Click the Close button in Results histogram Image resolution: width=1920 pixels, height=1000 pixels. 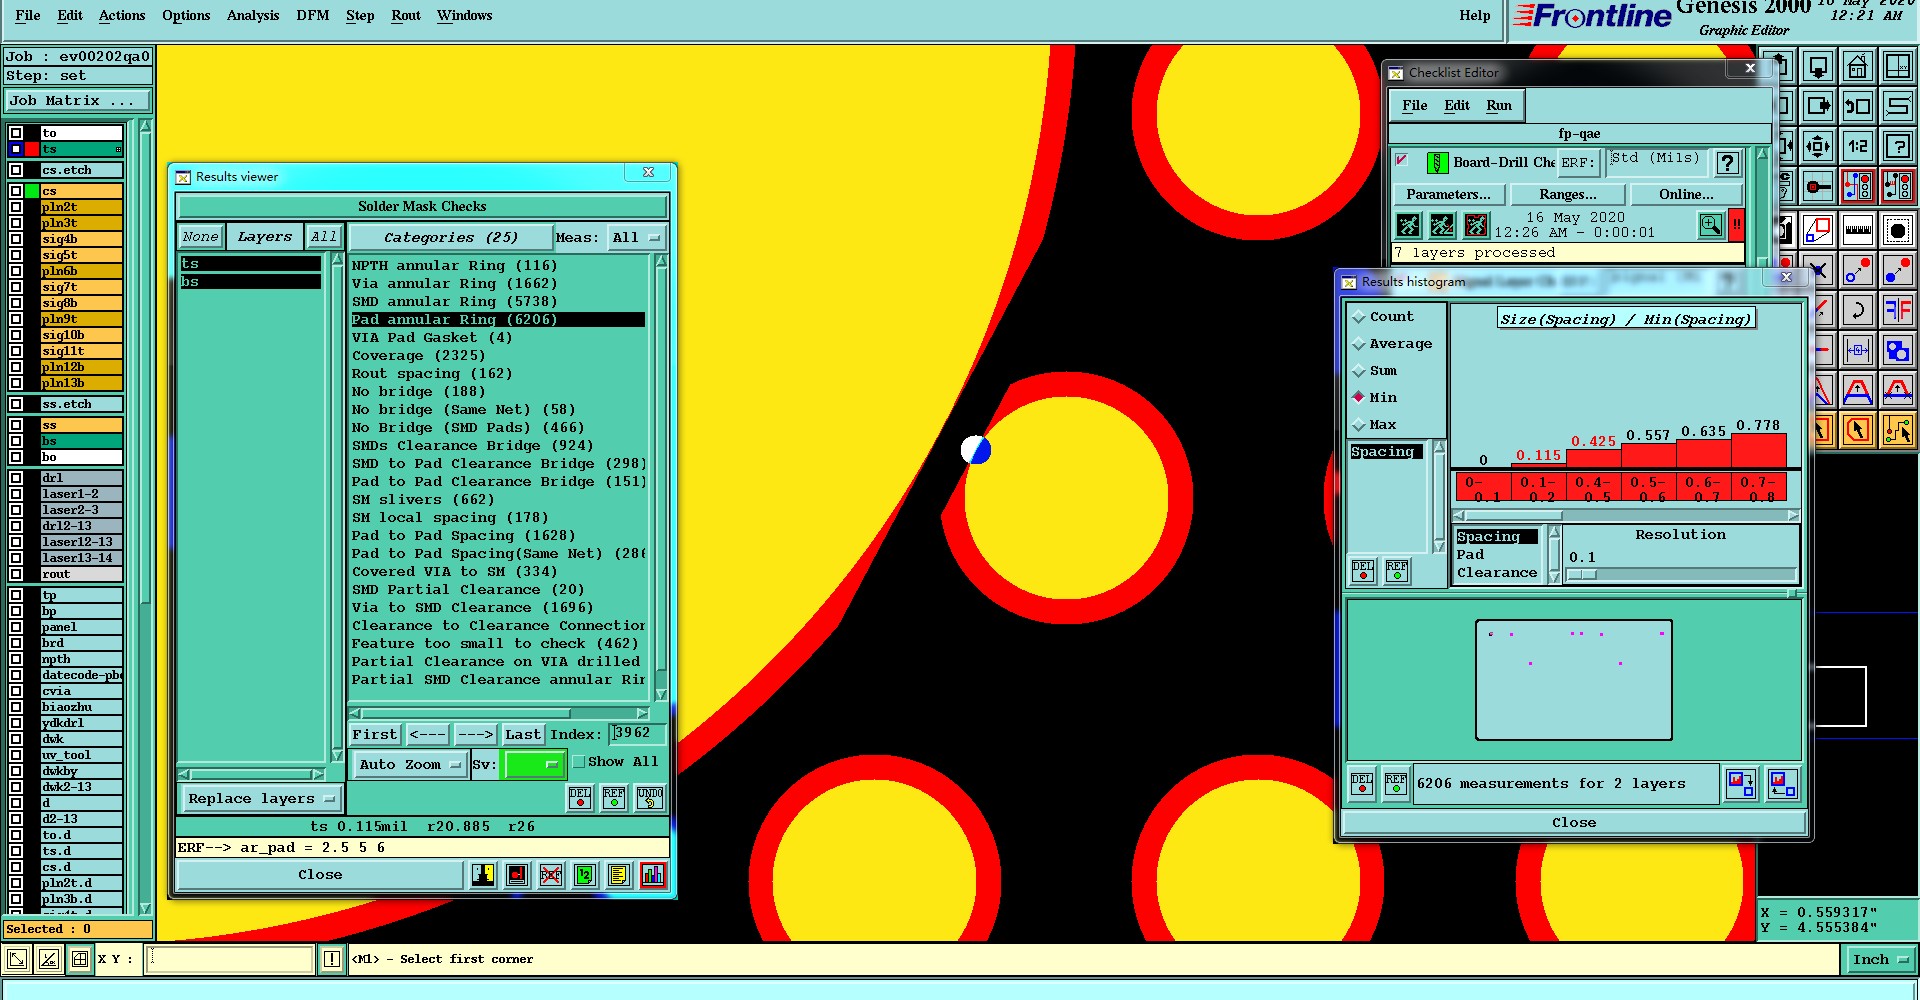tap(1574, 823)
